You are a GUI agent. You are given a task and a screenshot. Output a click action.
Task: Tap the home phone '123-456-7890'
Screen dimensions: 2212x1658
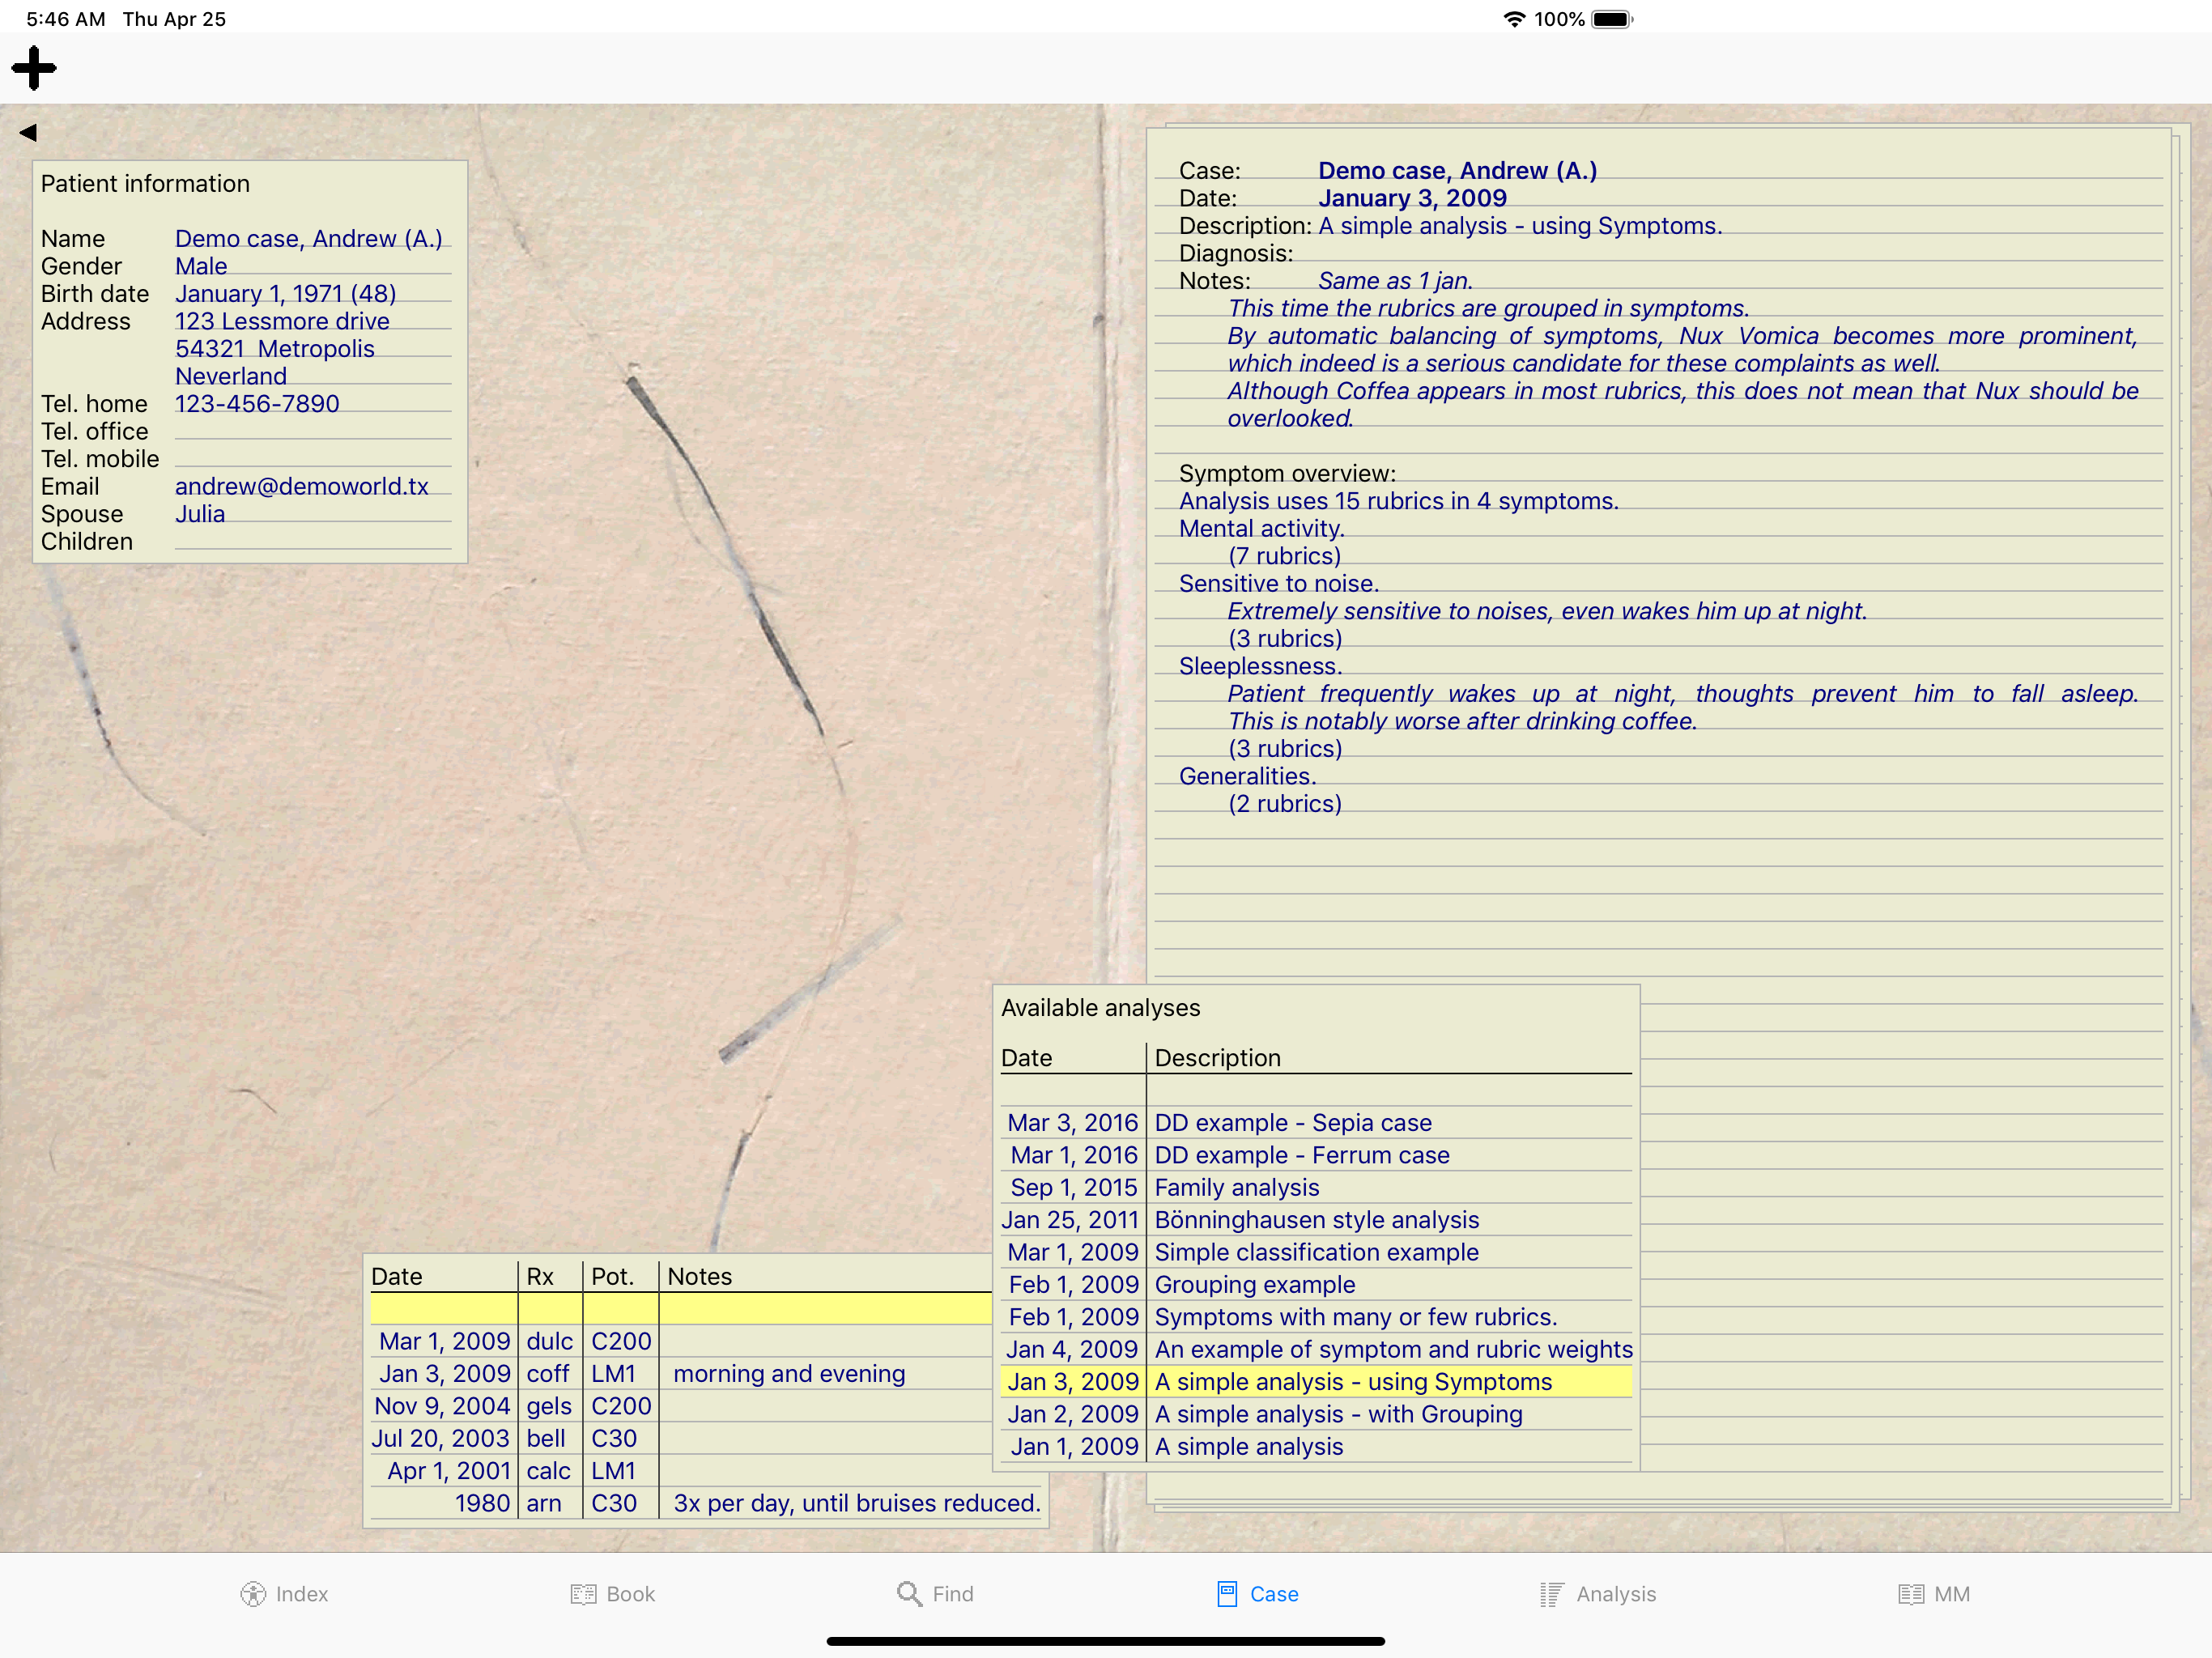[257, 404]
